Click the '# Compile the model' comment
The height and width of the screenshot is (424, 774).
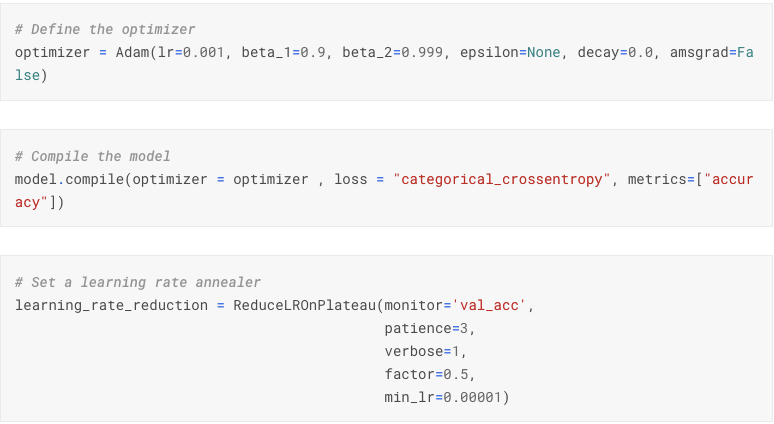coord(92,156)
